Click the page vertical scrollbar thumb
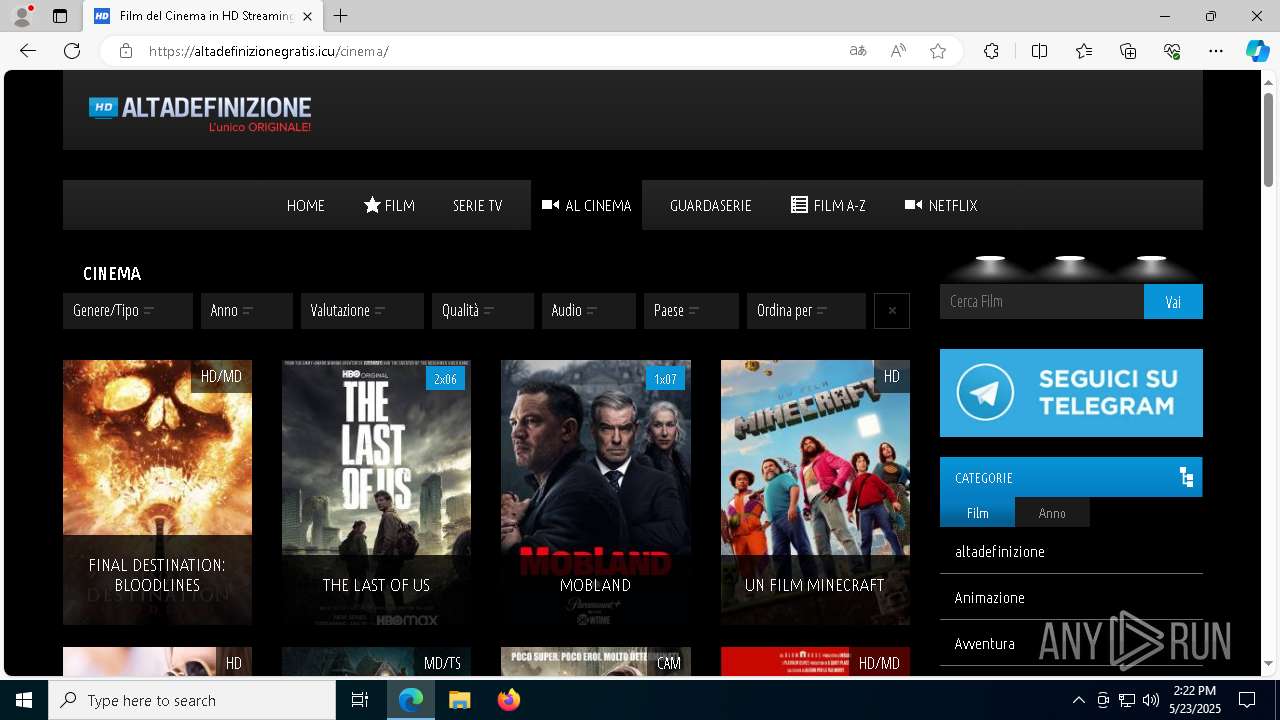Image resolution: width=1280 pixels, height=720 pixels. click(x=1268, y=140)
